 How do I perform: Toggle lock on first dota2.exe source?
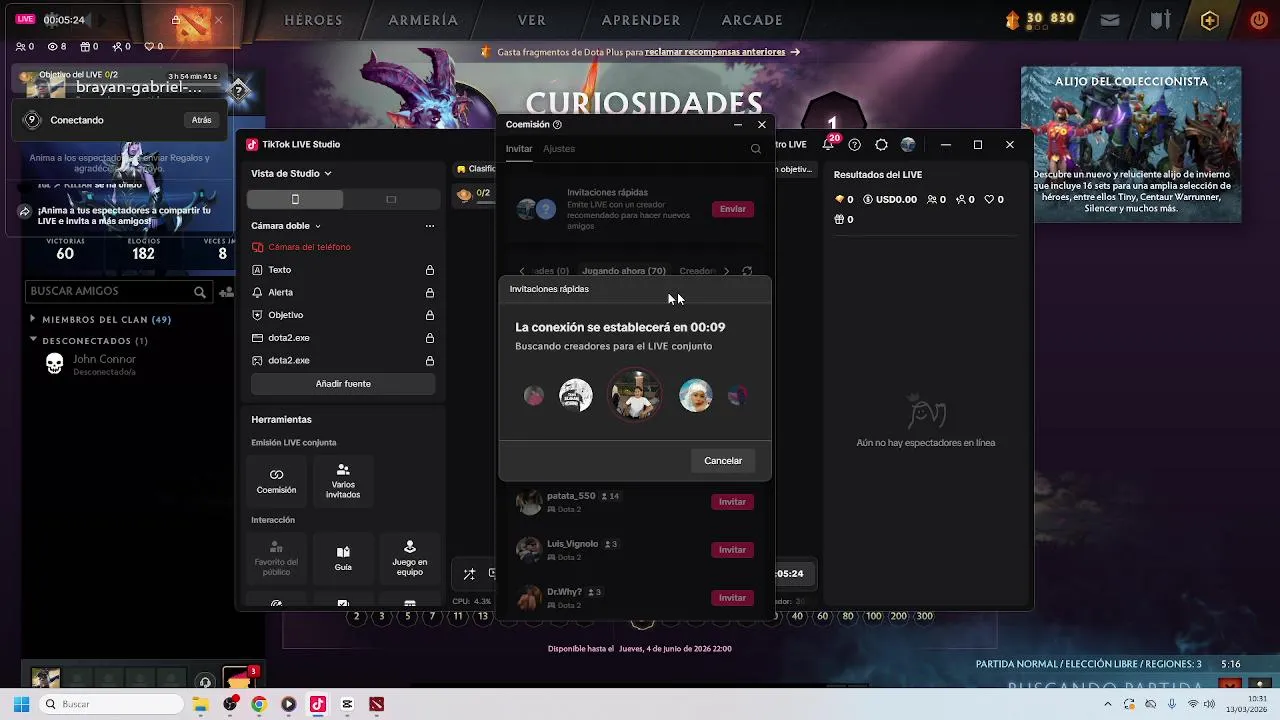pos(430,338)
